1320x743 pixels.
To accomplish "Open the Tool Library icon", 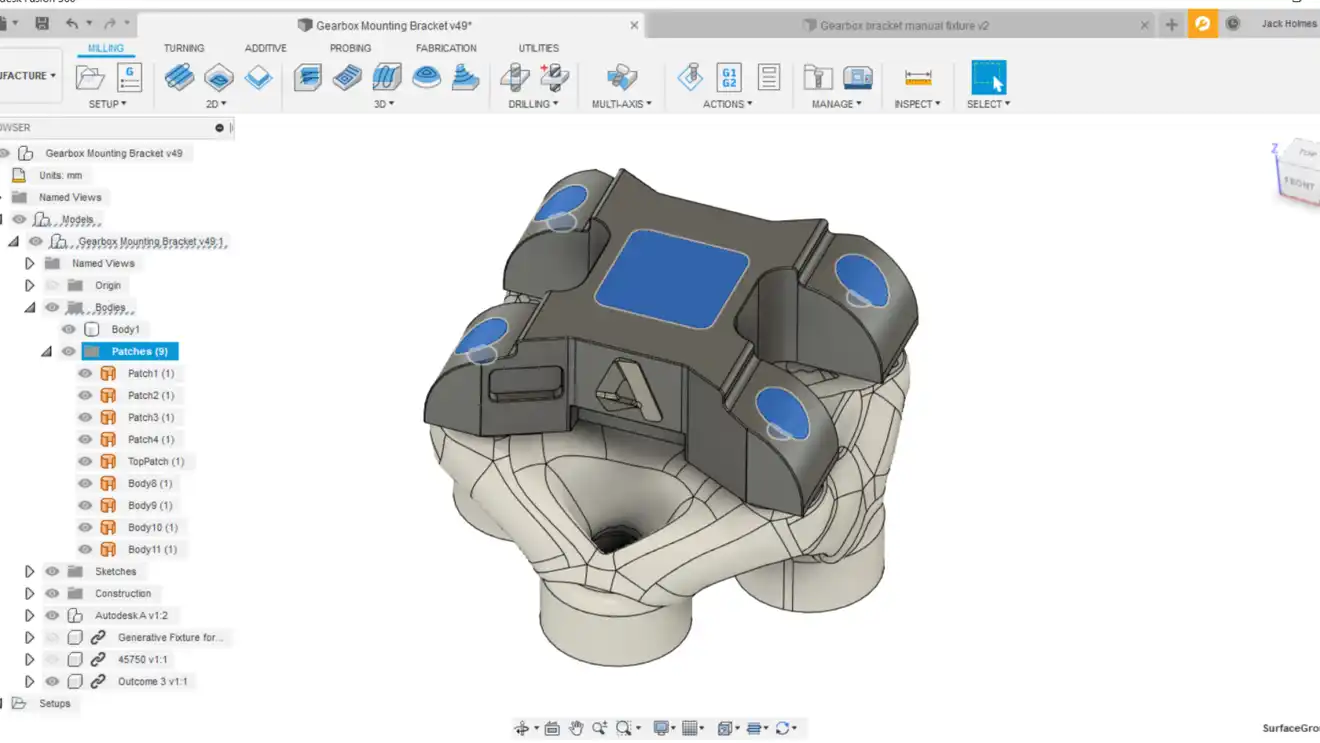I will click(818, 77).
